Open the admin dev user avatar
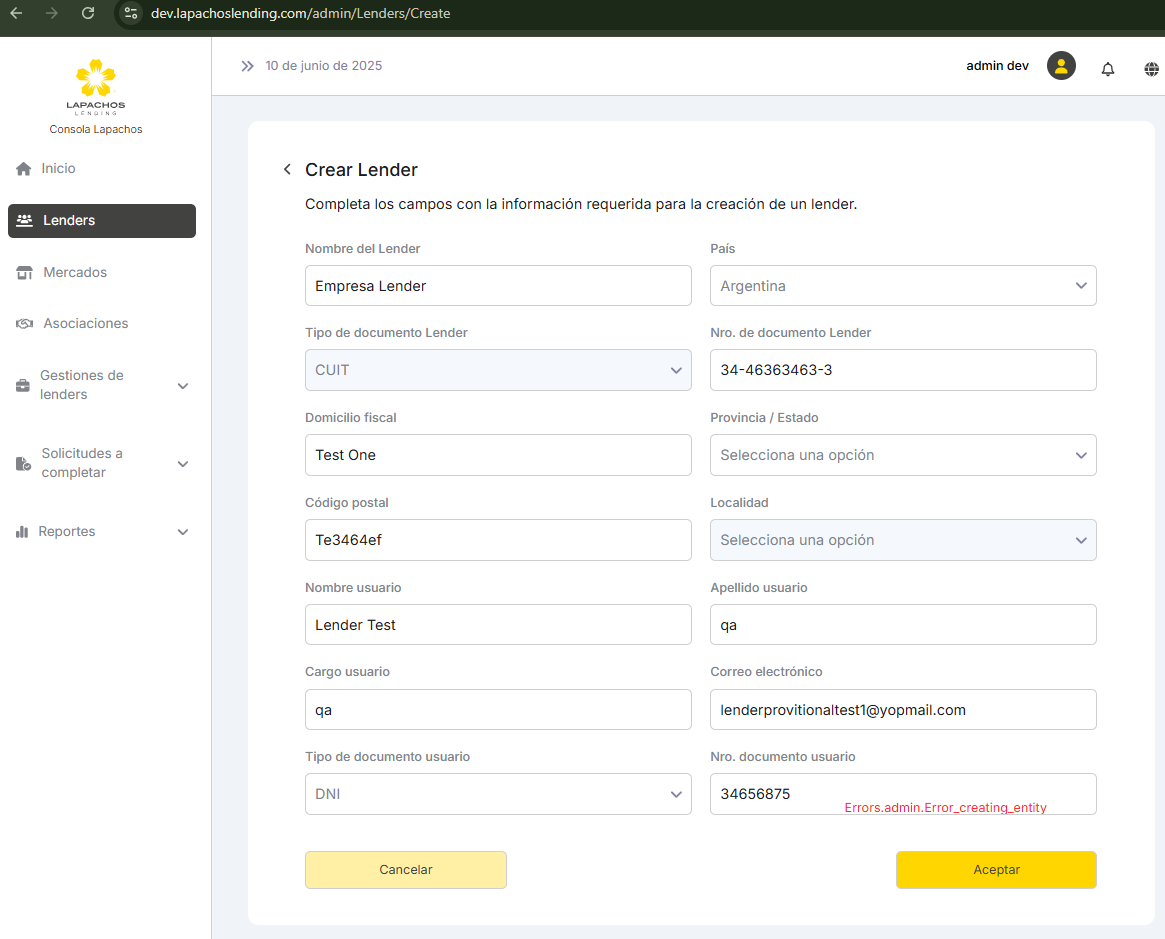The height and width of the screenshot is (939, 1165). [x=1061, y=66]
